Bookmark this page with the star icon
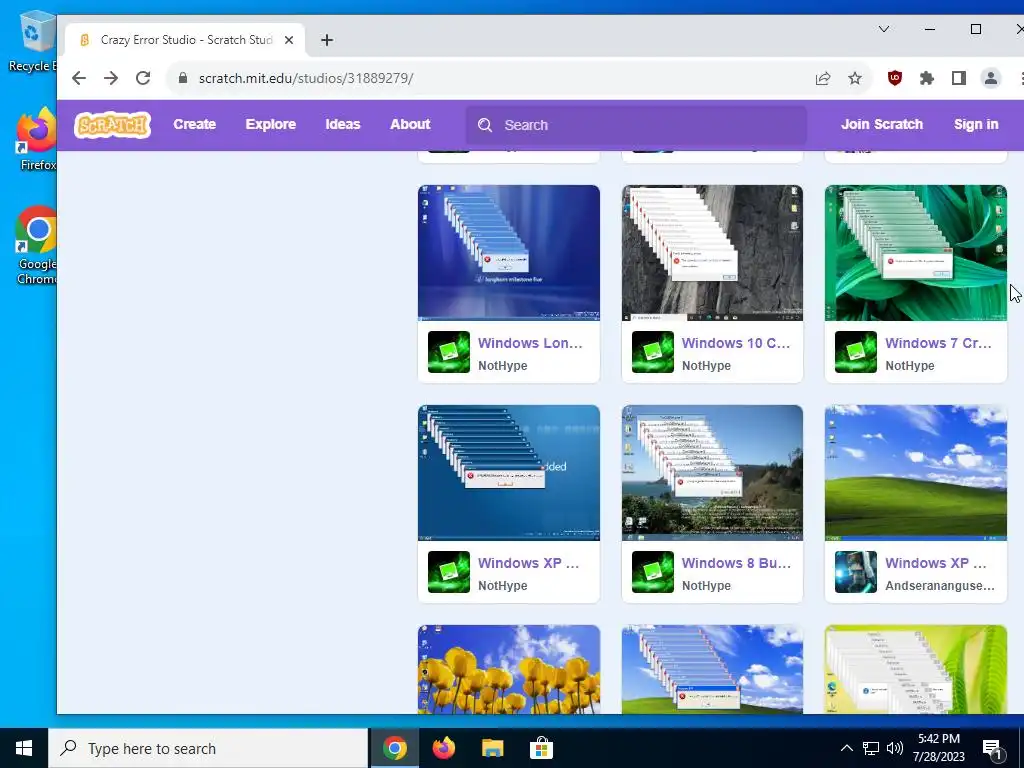 click(855, 78)
